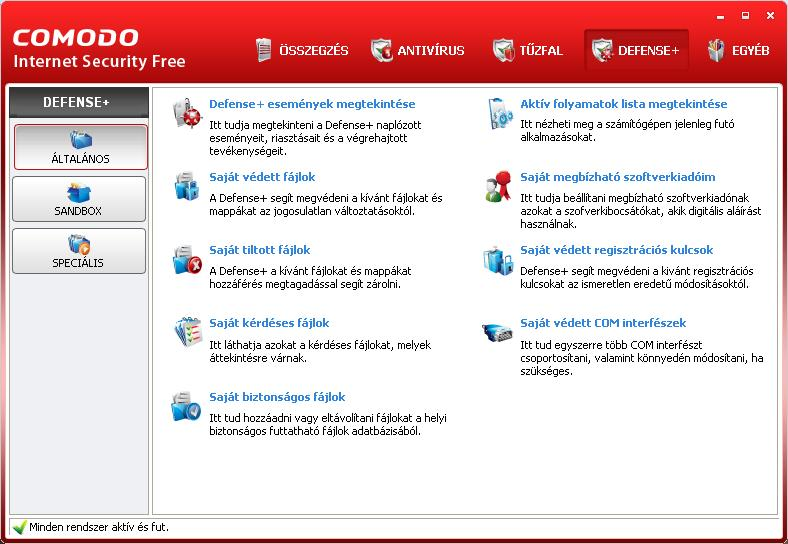
Task: Click the safe files shield folder icon
Action: pyautogui.click(x=185, y=406)
